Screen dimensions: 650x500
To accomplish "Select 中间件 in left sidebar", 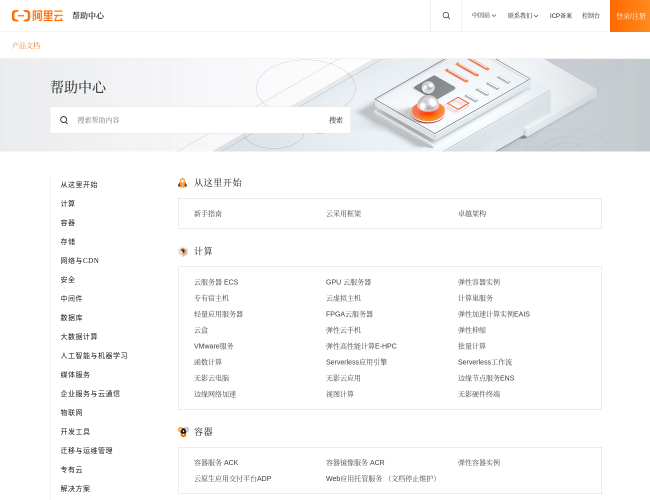I will (71, 299).
